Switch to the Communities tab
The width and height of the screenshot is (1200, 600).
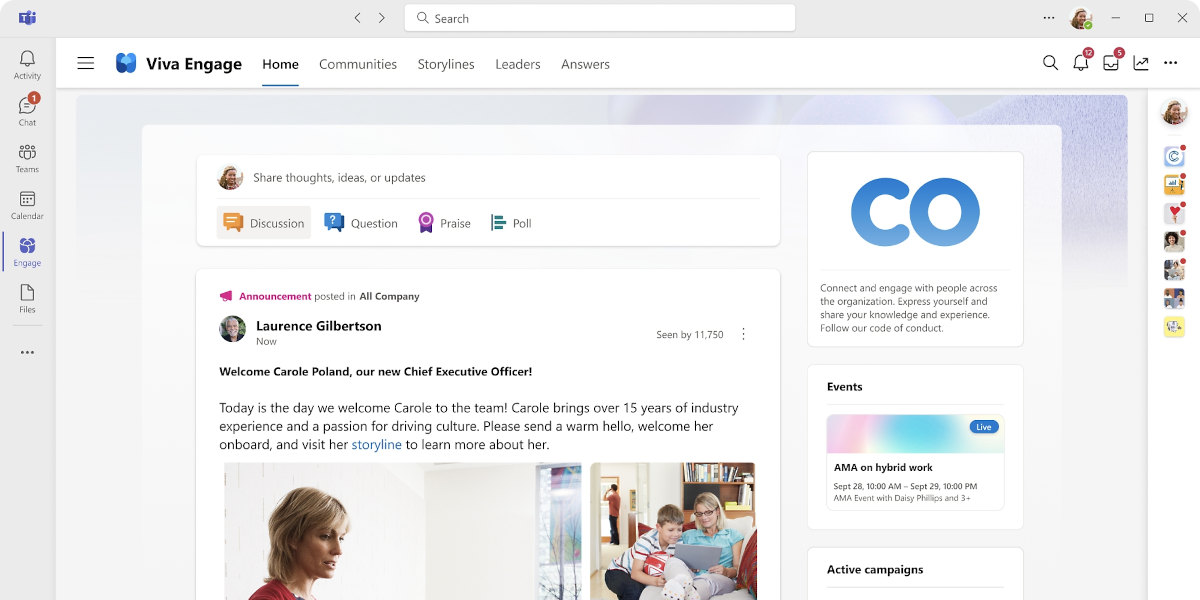[x=358, y=64]
